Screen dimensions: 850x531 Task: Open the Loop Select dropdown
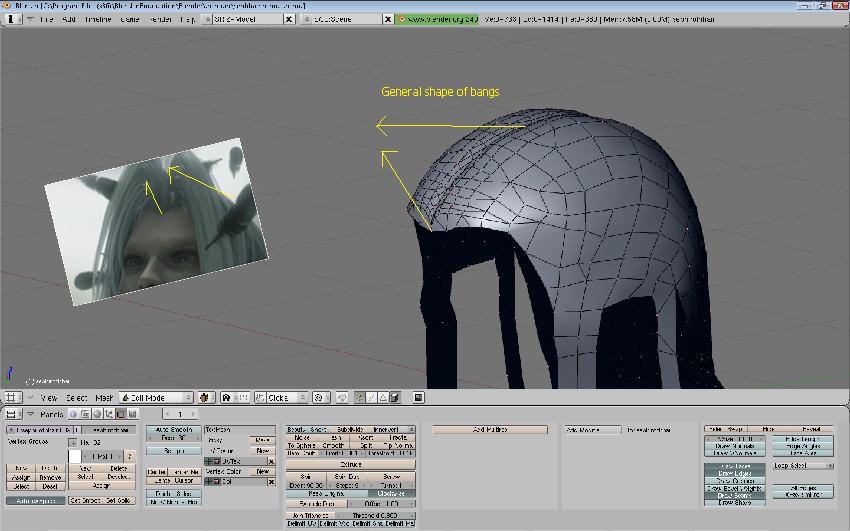point(803,466)
